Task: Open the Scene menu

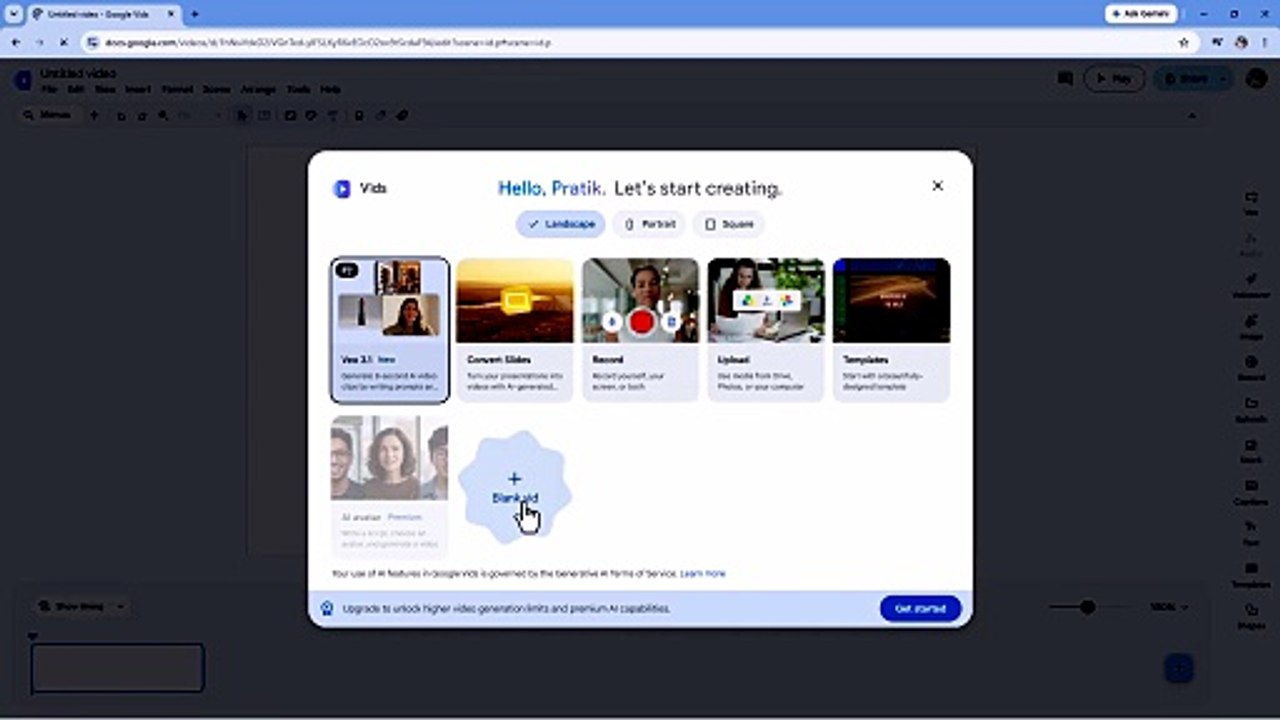Action: pos(216,89)
